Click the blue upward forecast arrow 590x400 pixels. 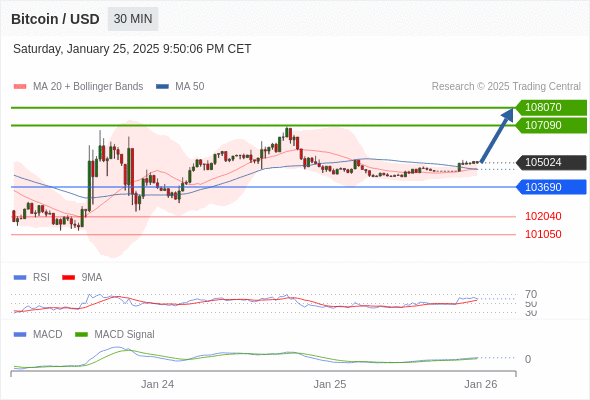(x=497, y=135)
